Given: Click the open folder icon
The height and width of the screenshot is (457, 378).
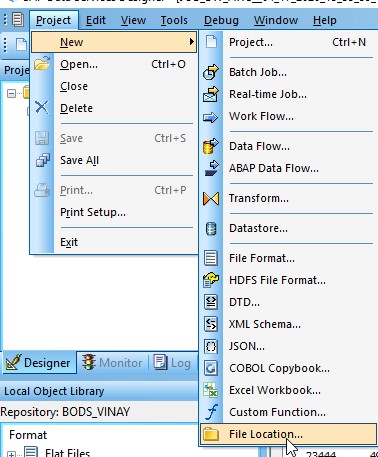Looking at the screenshot, I should tap(42, 63).
